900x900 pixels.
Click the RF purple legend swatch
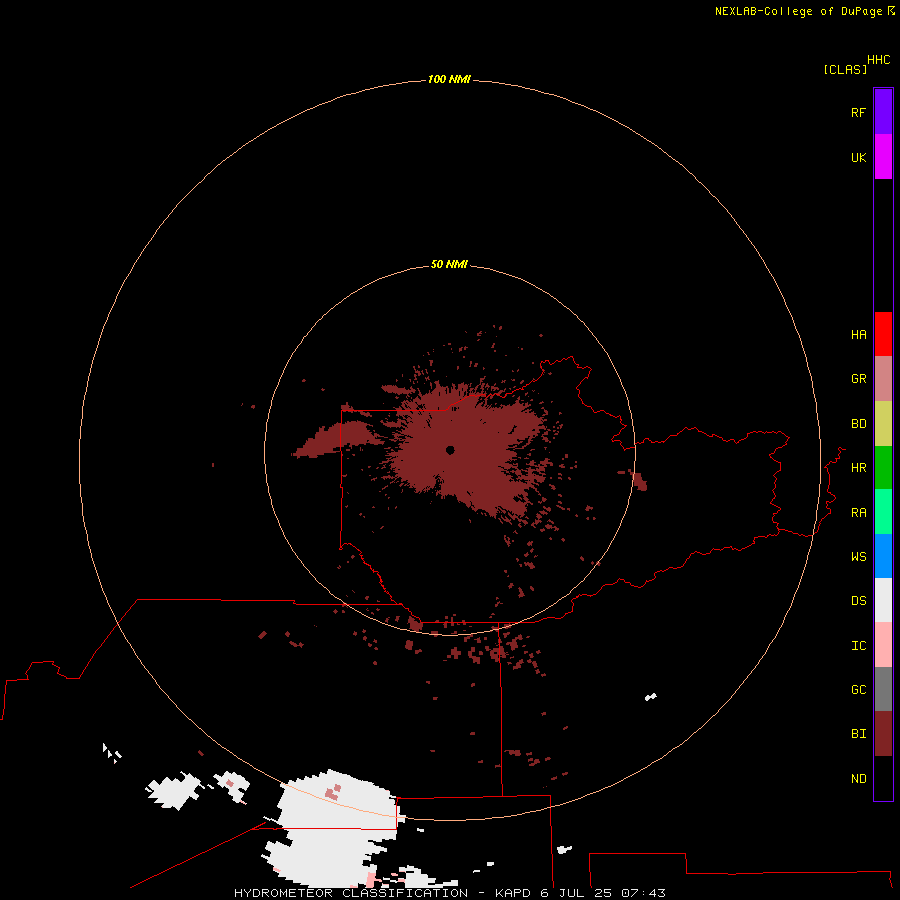point(883,112)
